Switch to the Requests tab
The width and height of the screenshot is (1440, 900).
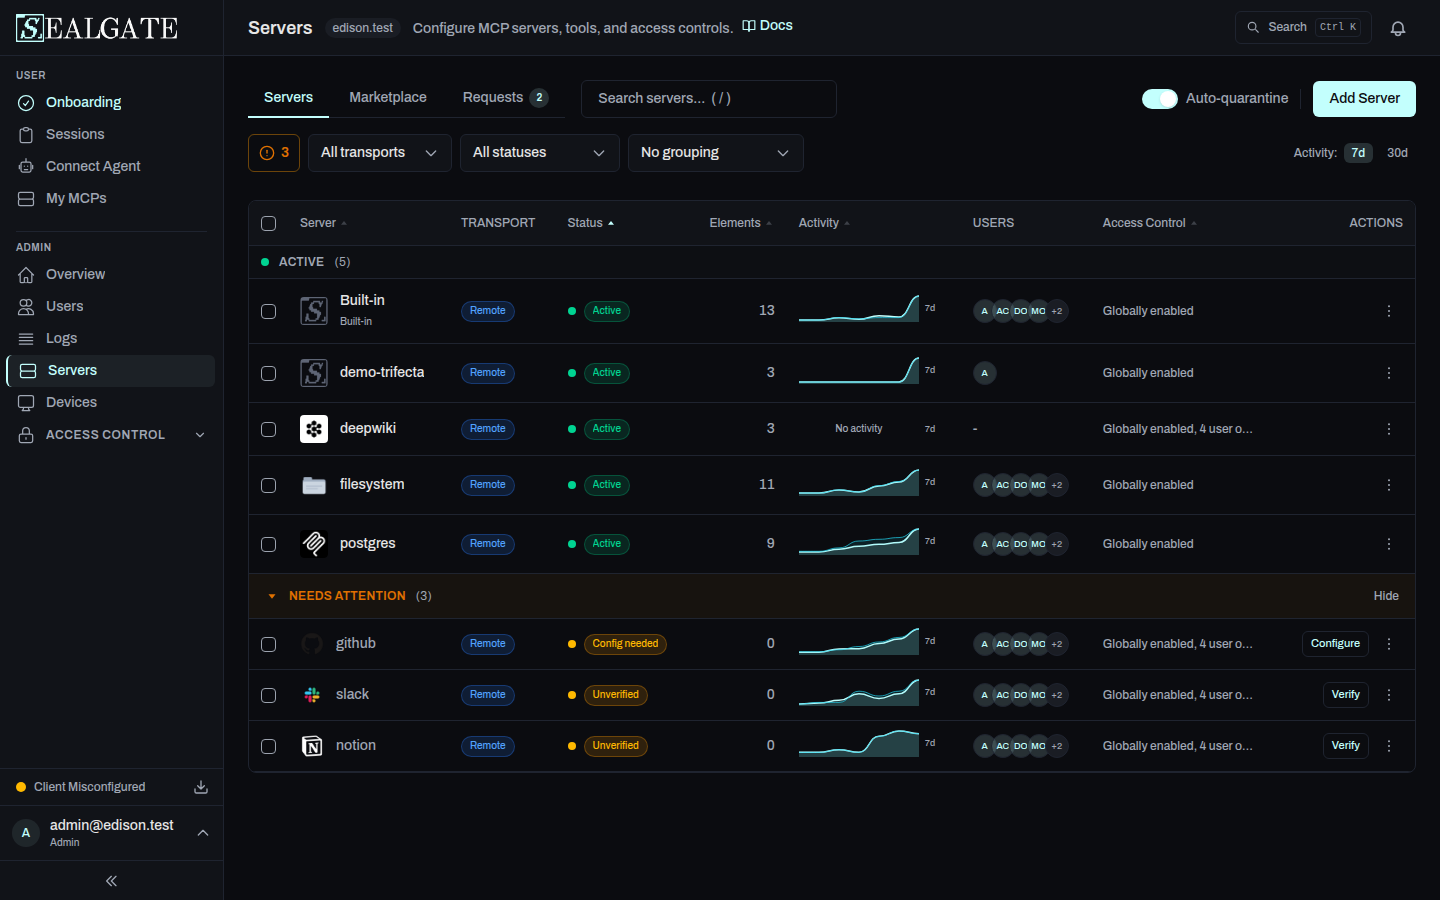pyautogui.click(x=505, y=97)
